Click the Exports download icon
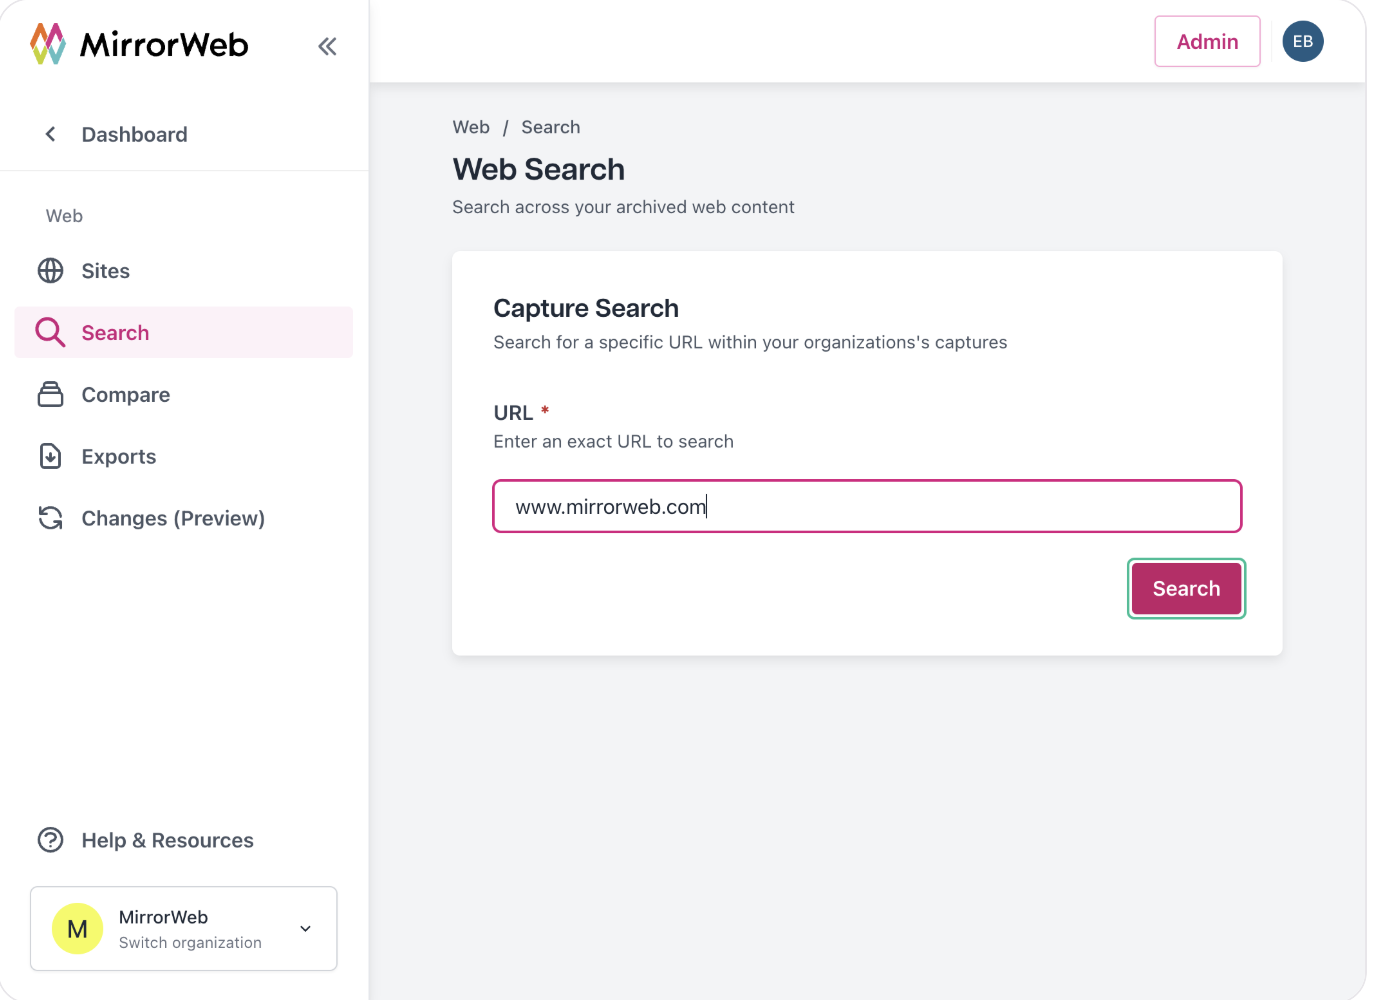The height and width of the screenshot is (1000, 1390). pyautogui.click(x=50, y=456)
